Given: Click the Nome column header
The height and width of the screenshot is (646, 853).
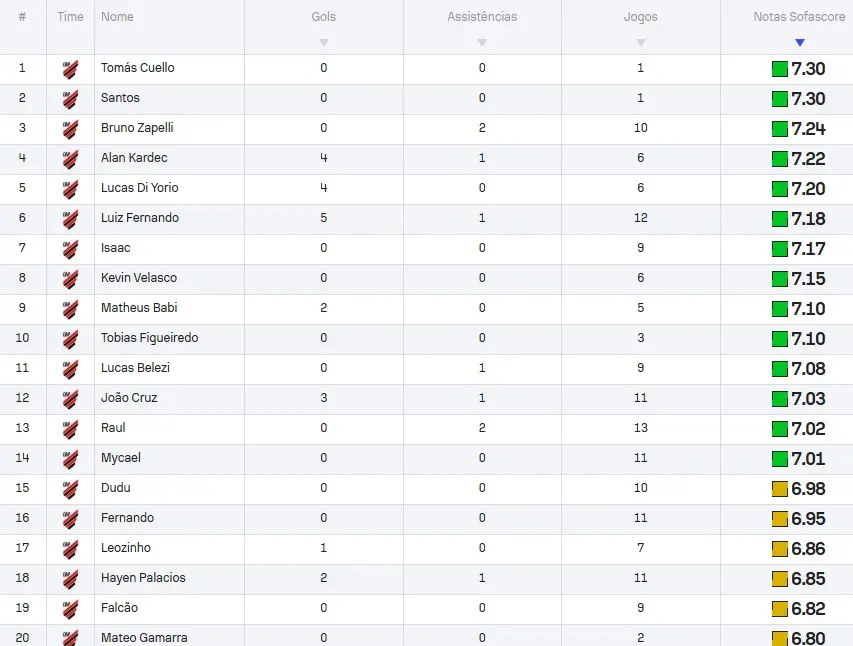Looking at the screenshot, I should (x=117, y=17).
